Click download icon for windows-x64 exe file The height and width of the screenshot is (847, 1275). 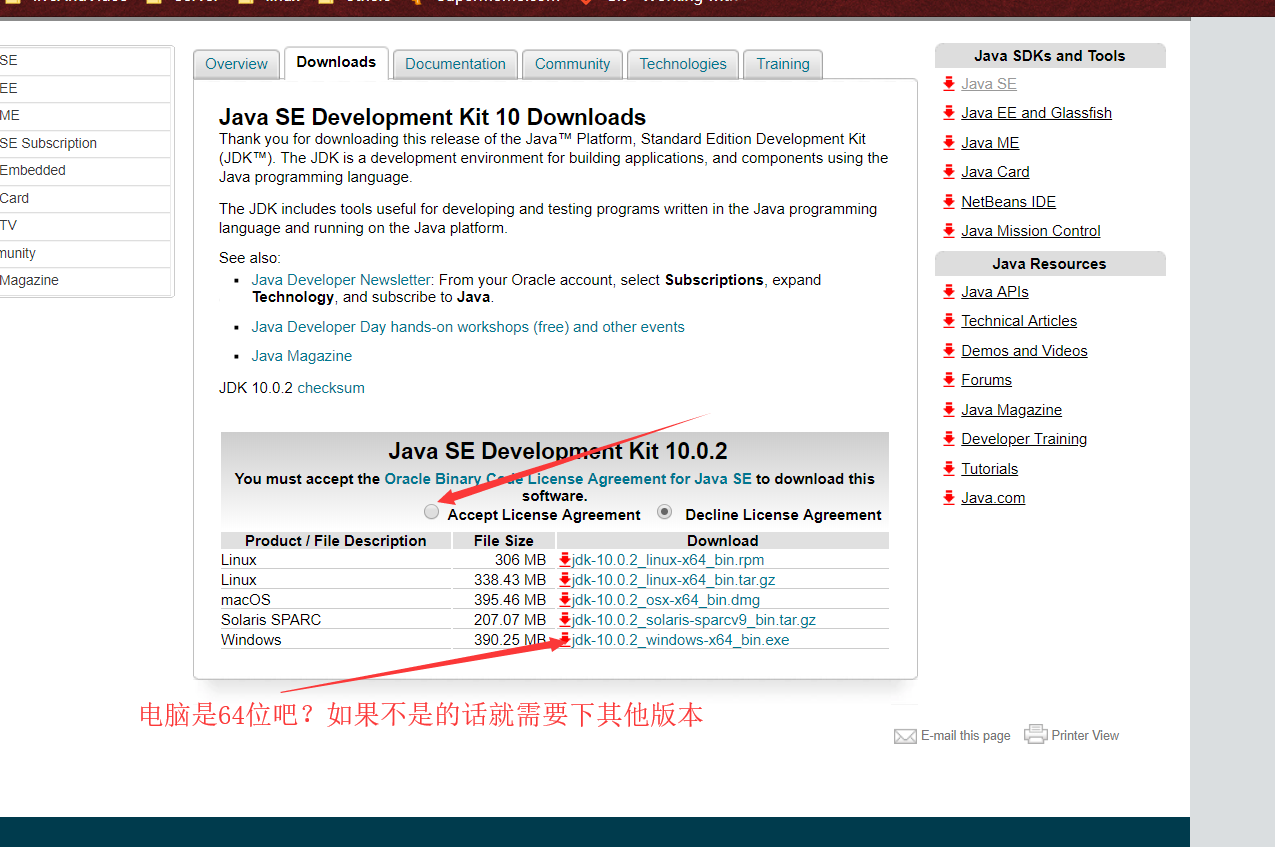click(565, 640)
